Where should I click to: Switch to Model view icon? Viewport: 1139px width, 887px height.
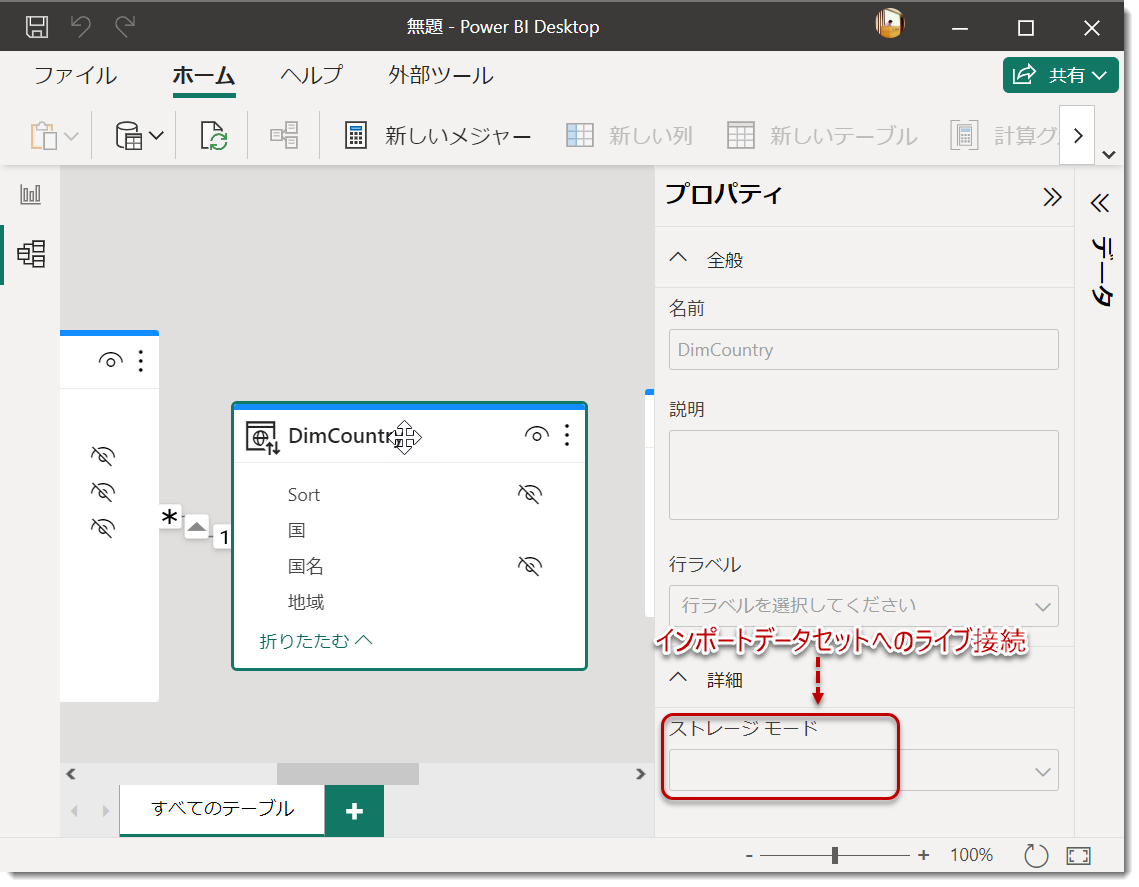tap(31, 254)
